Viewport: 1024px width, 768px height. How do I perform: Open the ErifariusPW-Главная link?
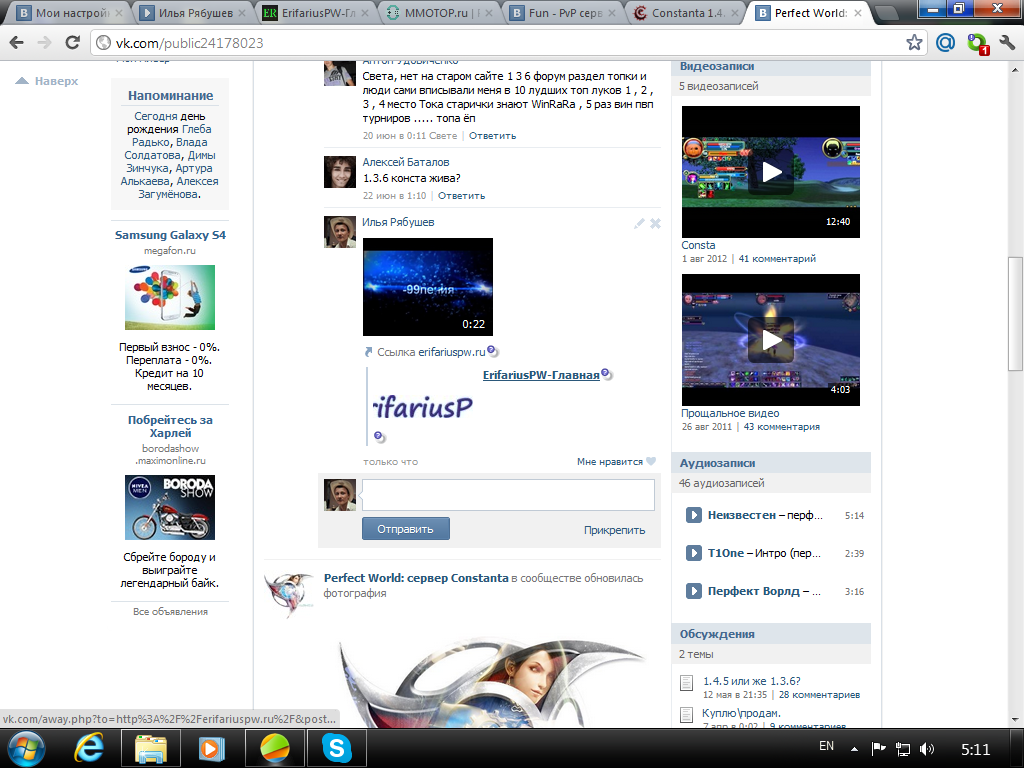click(x=541, y=375)
